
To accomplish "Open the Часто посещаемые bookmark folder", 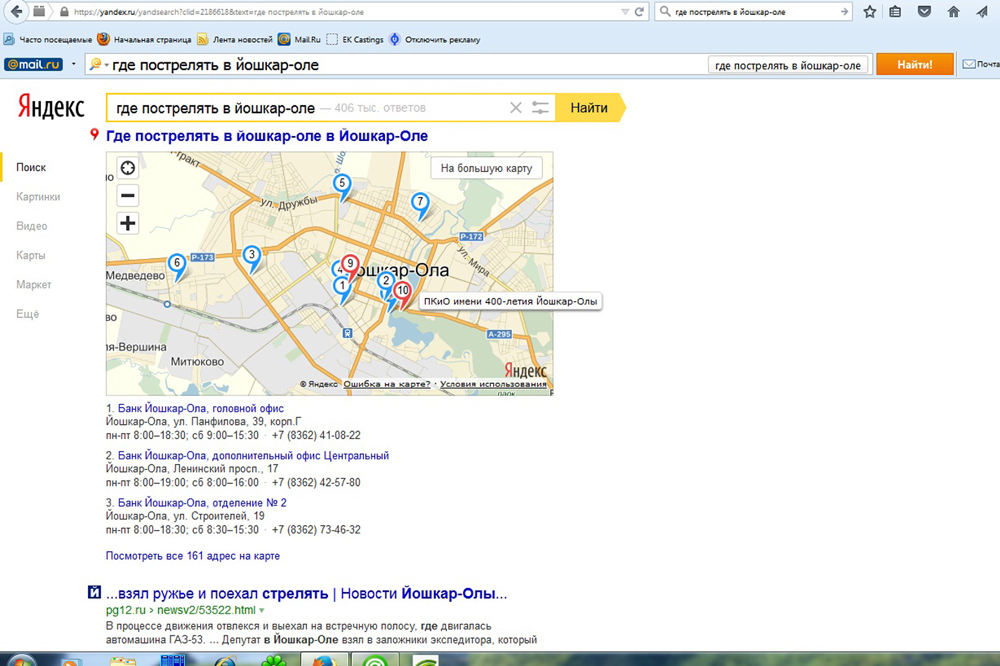I will tap(48, 40).
